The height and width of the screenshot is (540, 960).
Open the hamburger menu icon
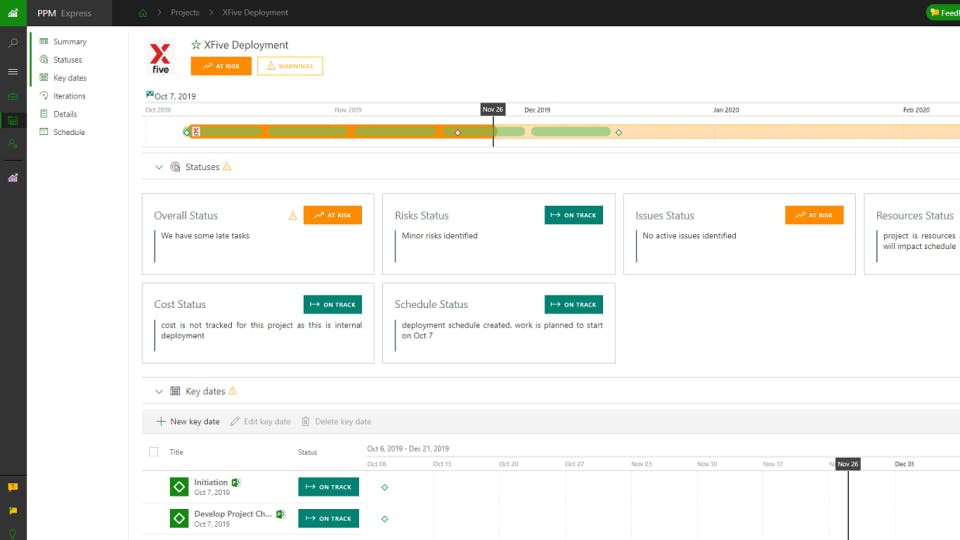click(x=13, y=72)
